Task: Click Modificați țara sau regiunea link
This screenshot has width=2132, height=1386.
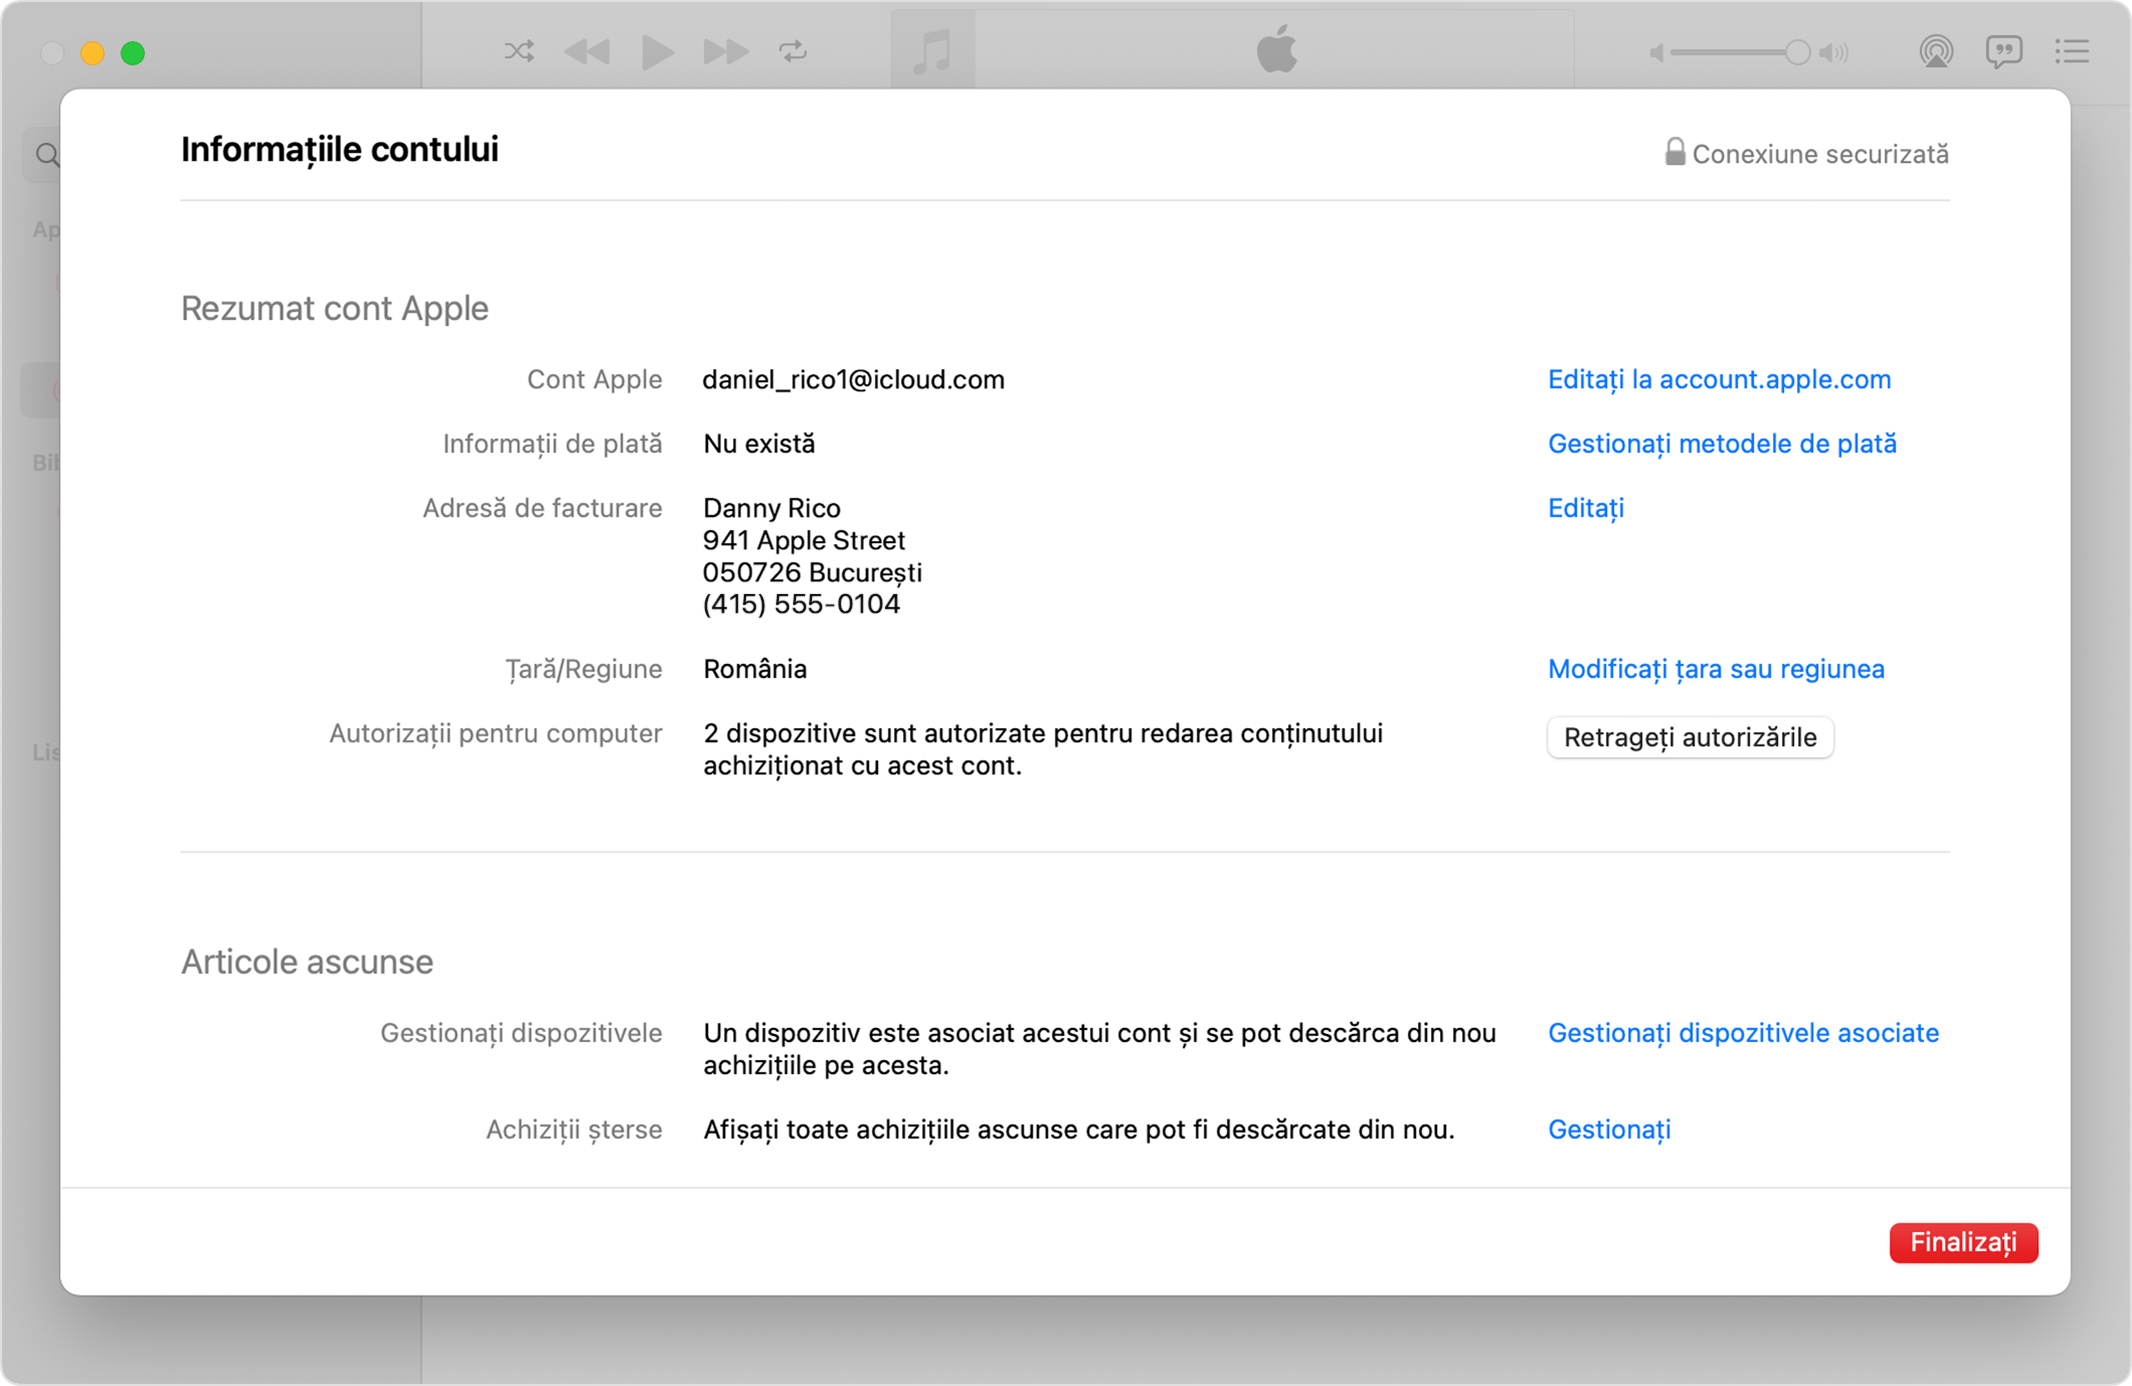Action: coord(1716,669)
